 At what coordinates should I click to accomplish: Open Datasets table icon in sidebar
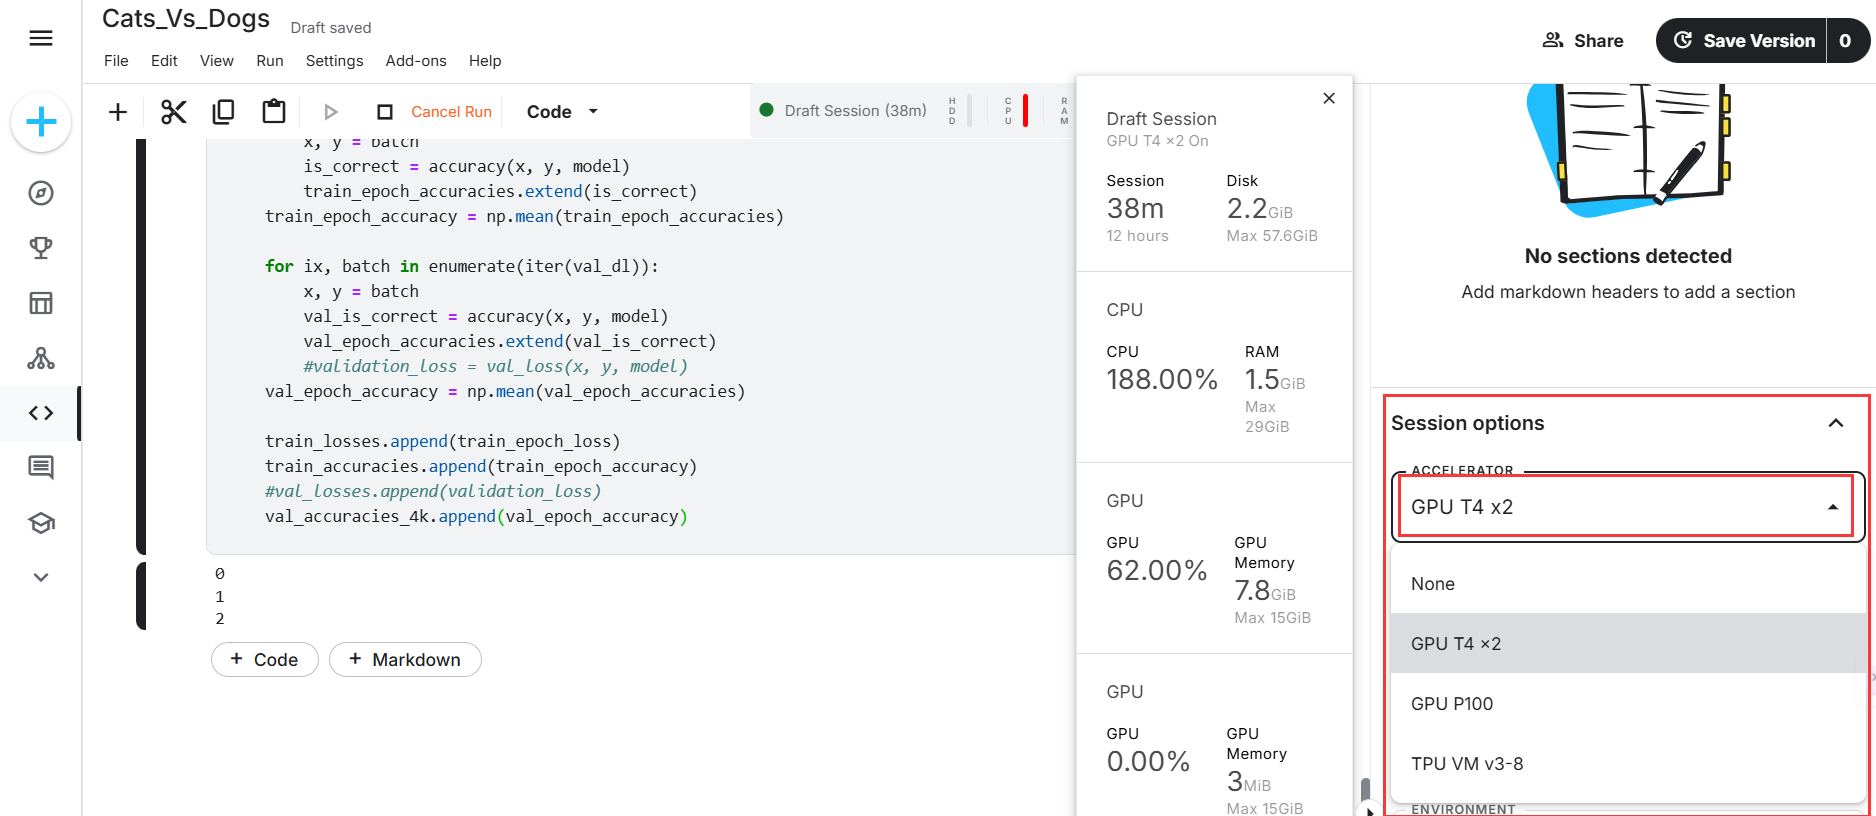(41, 303)
